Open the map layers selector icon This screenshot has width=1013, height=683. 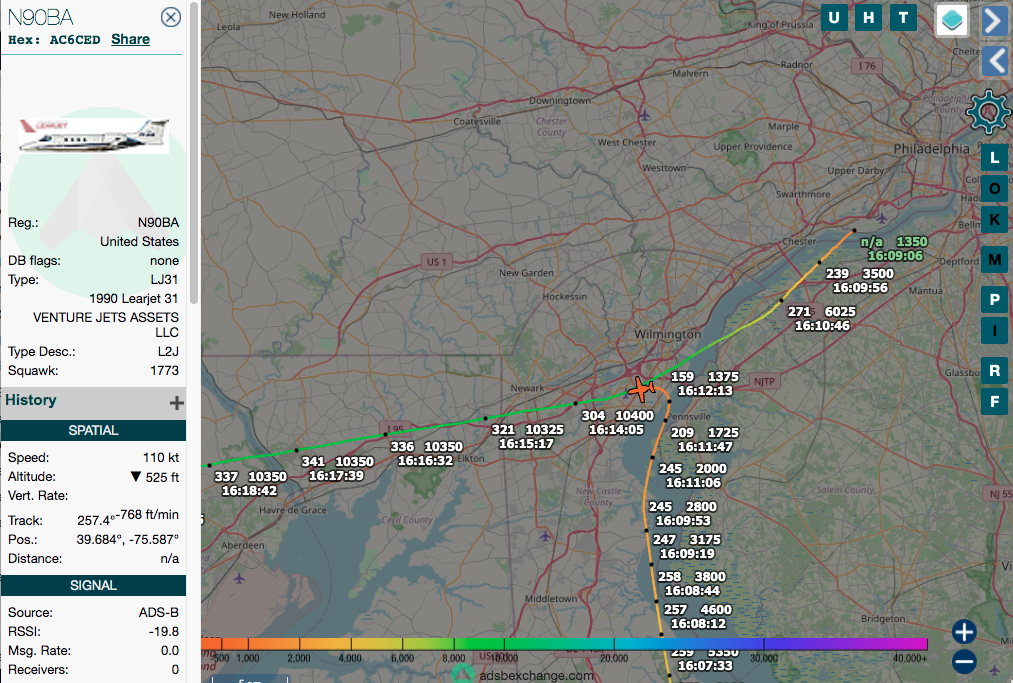click(952, 20)
